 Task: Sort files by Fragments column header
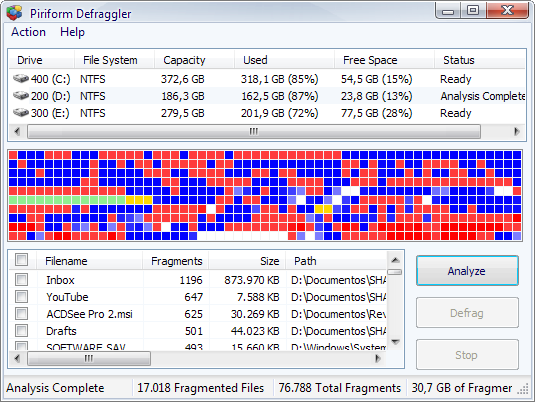coord(176,261)
